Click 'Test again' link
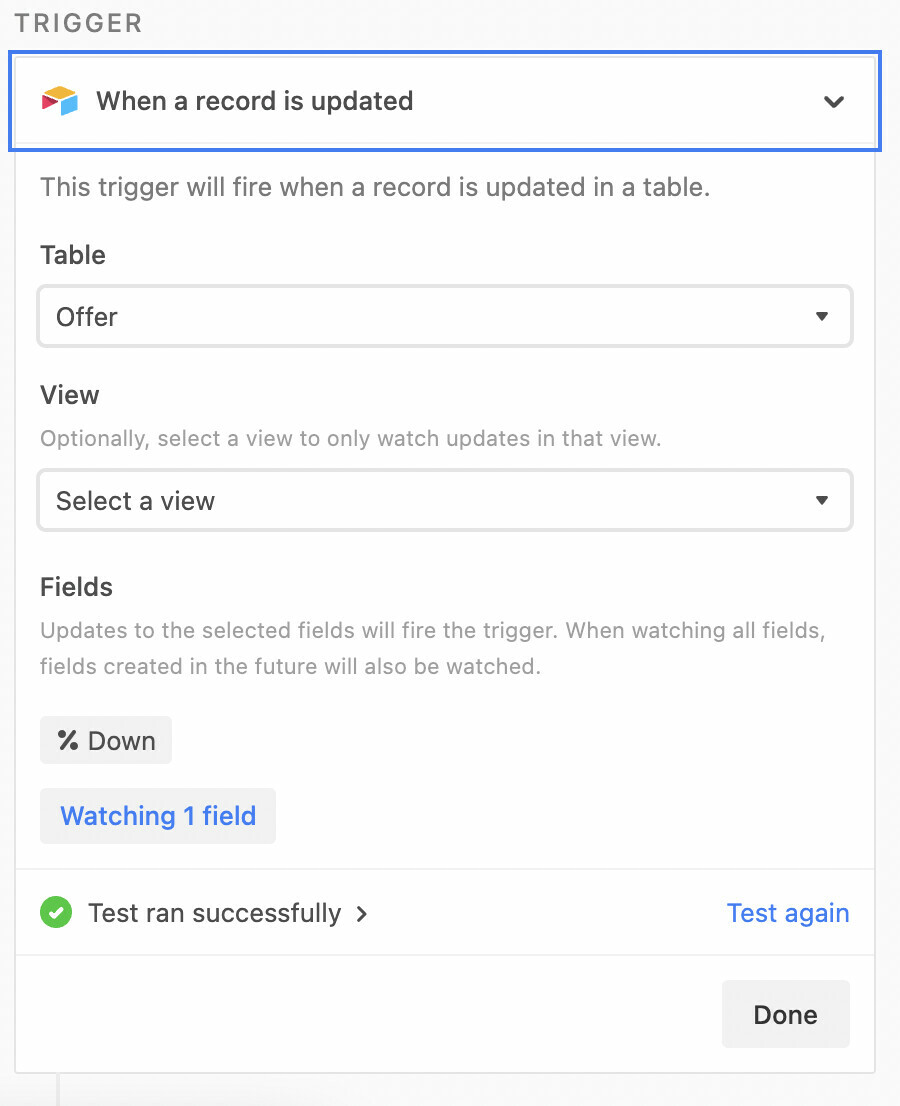The height and width of the screenshot is (1106, 900). (788, 913)
